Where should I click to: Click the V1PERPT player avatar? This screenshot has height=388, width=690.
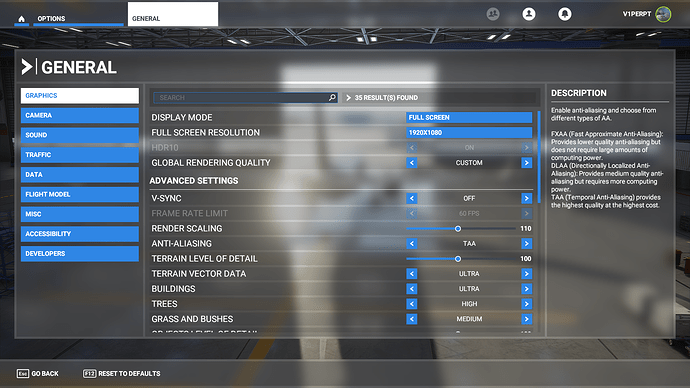(663, 14)
